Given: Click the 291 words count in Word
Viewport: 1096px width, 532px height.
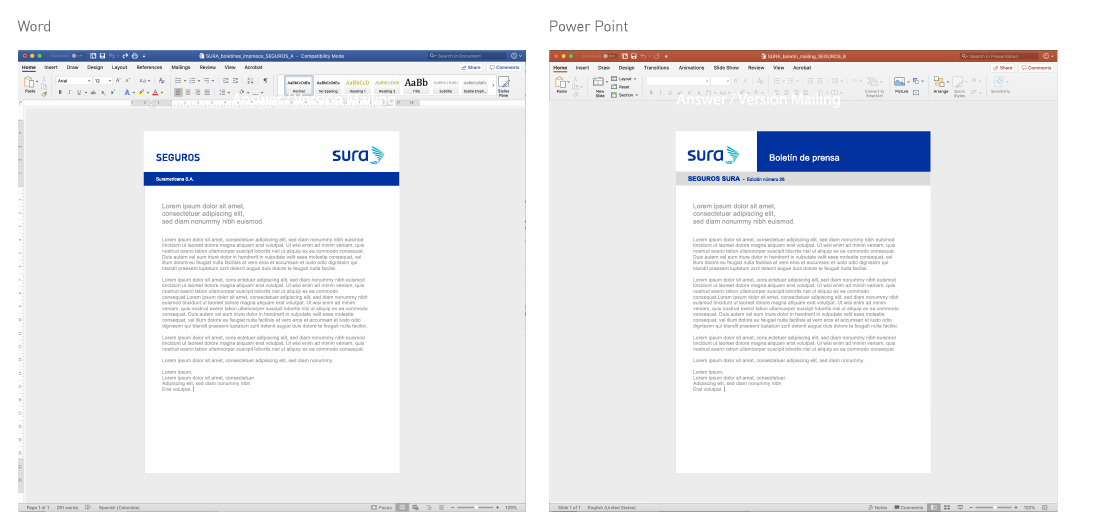Looking at the screenshot, I should pyautogui.click(x=67, y=507).
